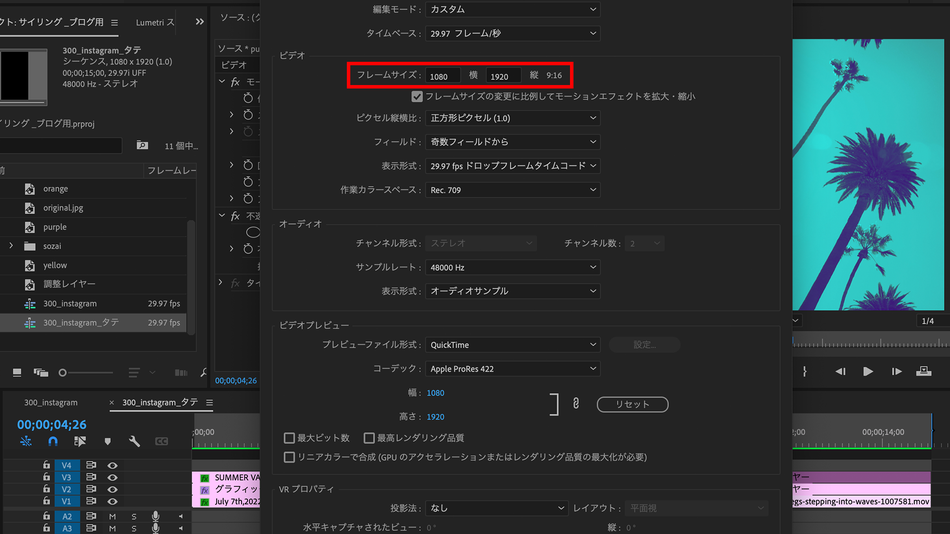
Task: Hide V3 track with eye icon
Action: 113,477
